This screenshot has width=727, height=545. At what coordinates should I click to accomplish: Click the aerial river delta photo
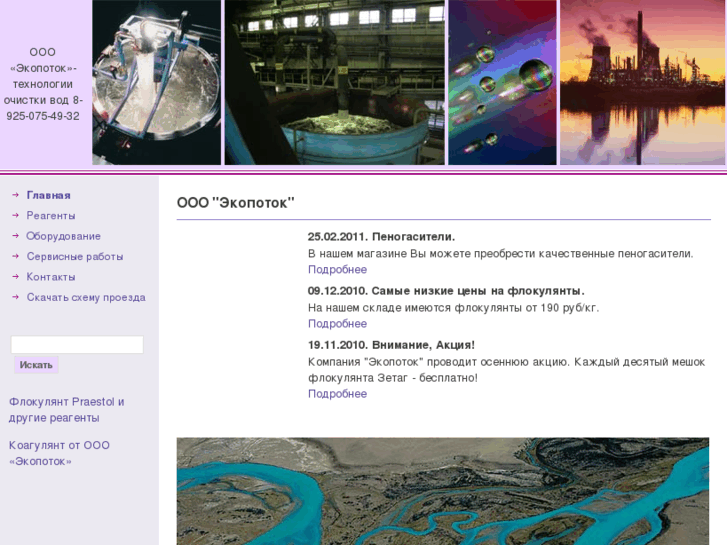tap(442, 491)
